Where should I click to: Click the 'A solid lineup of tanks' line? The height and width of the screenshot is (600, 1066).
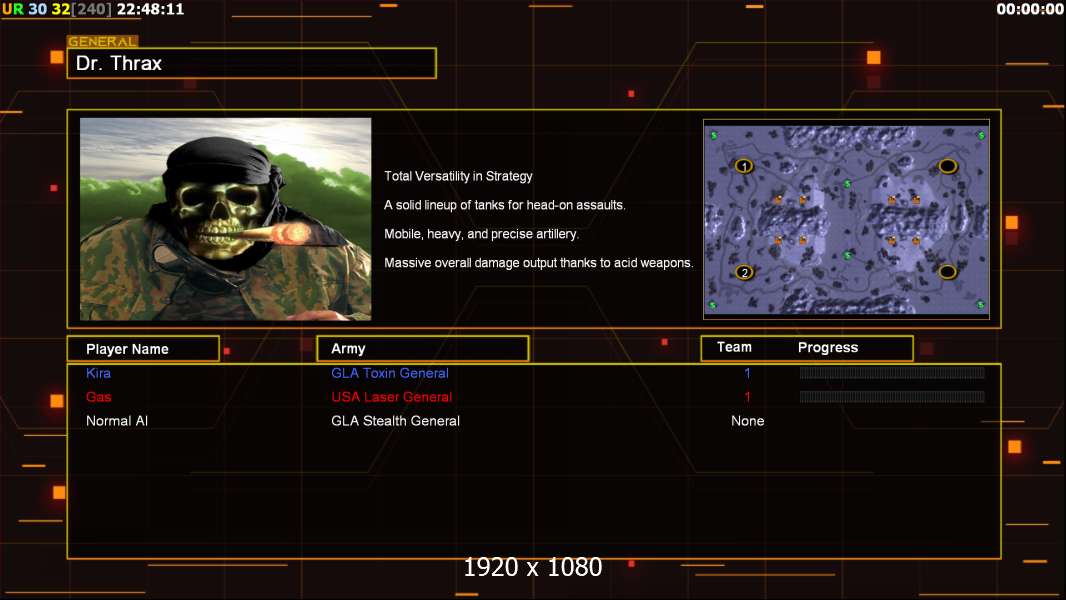[504, 205]
